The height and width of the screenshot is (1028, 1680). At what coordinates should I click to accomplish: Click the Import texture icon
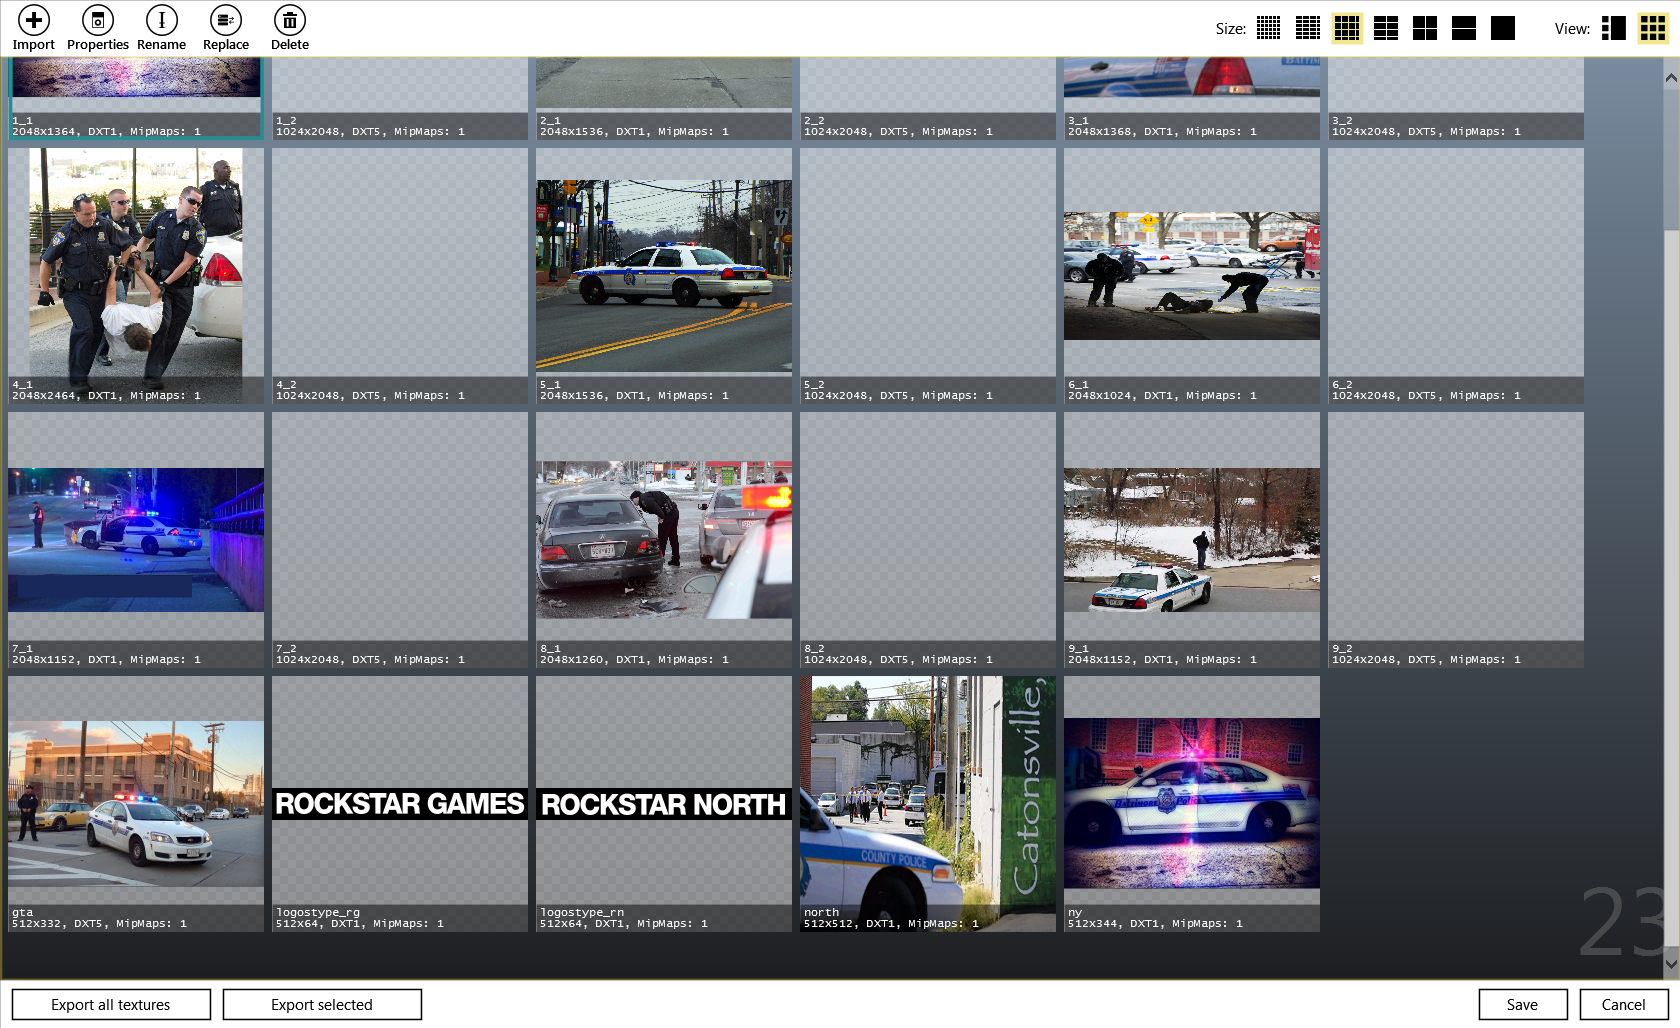point(34,21)
